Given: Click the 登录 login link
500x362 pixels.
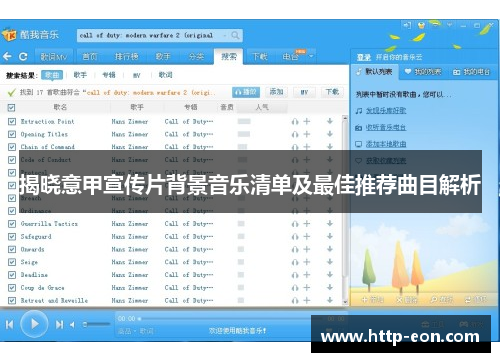Looking at the screenshot, I should point(364,57).
